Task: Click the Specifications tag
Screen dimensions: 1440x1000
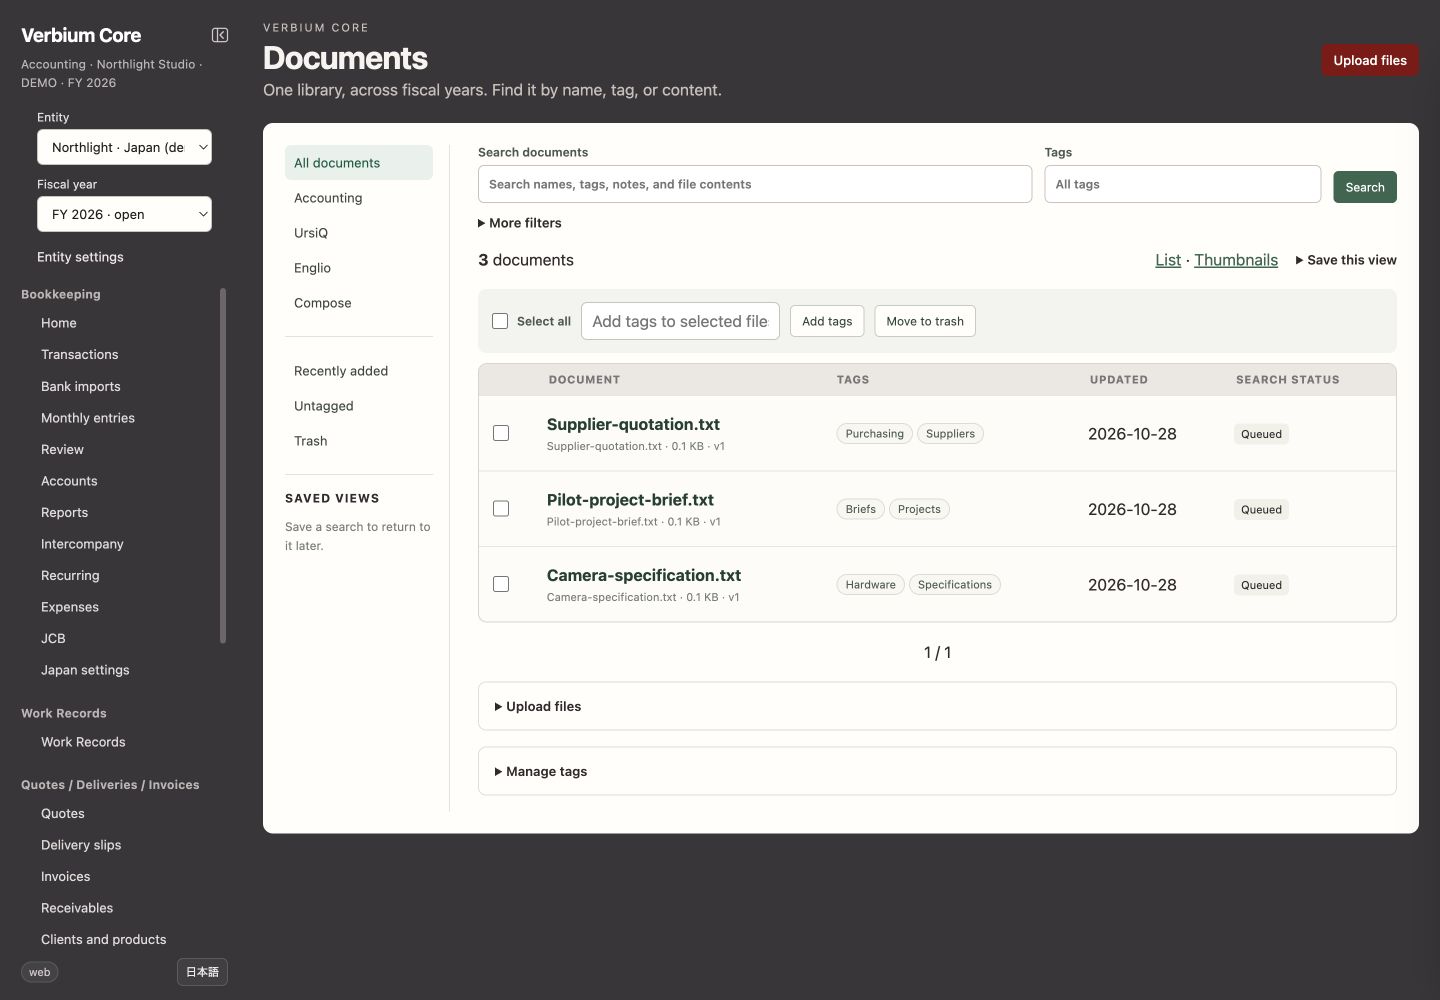Action: (955, 584)
